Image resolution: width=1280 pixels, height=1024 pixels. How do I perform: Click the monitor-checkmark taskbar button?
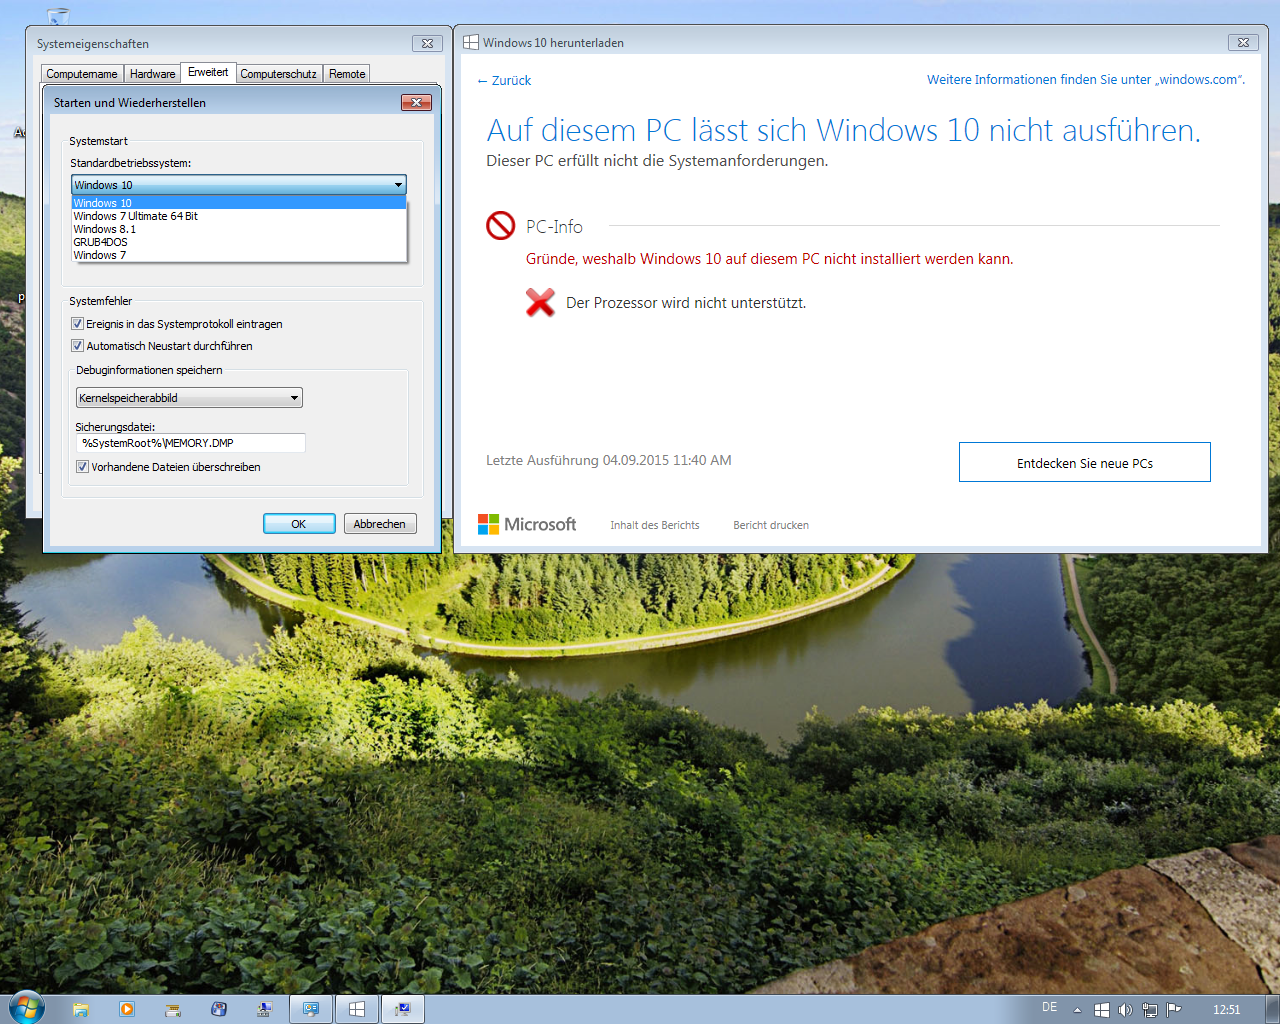click(403, 1009)
